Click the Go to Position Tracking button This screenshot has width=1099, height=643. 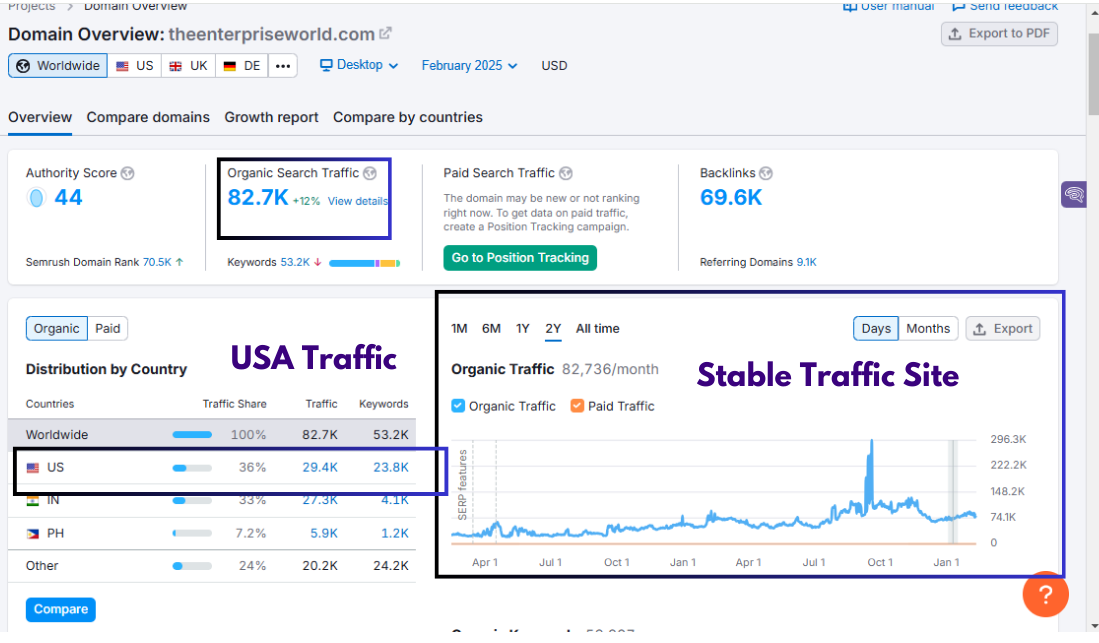tap(520, 258)
